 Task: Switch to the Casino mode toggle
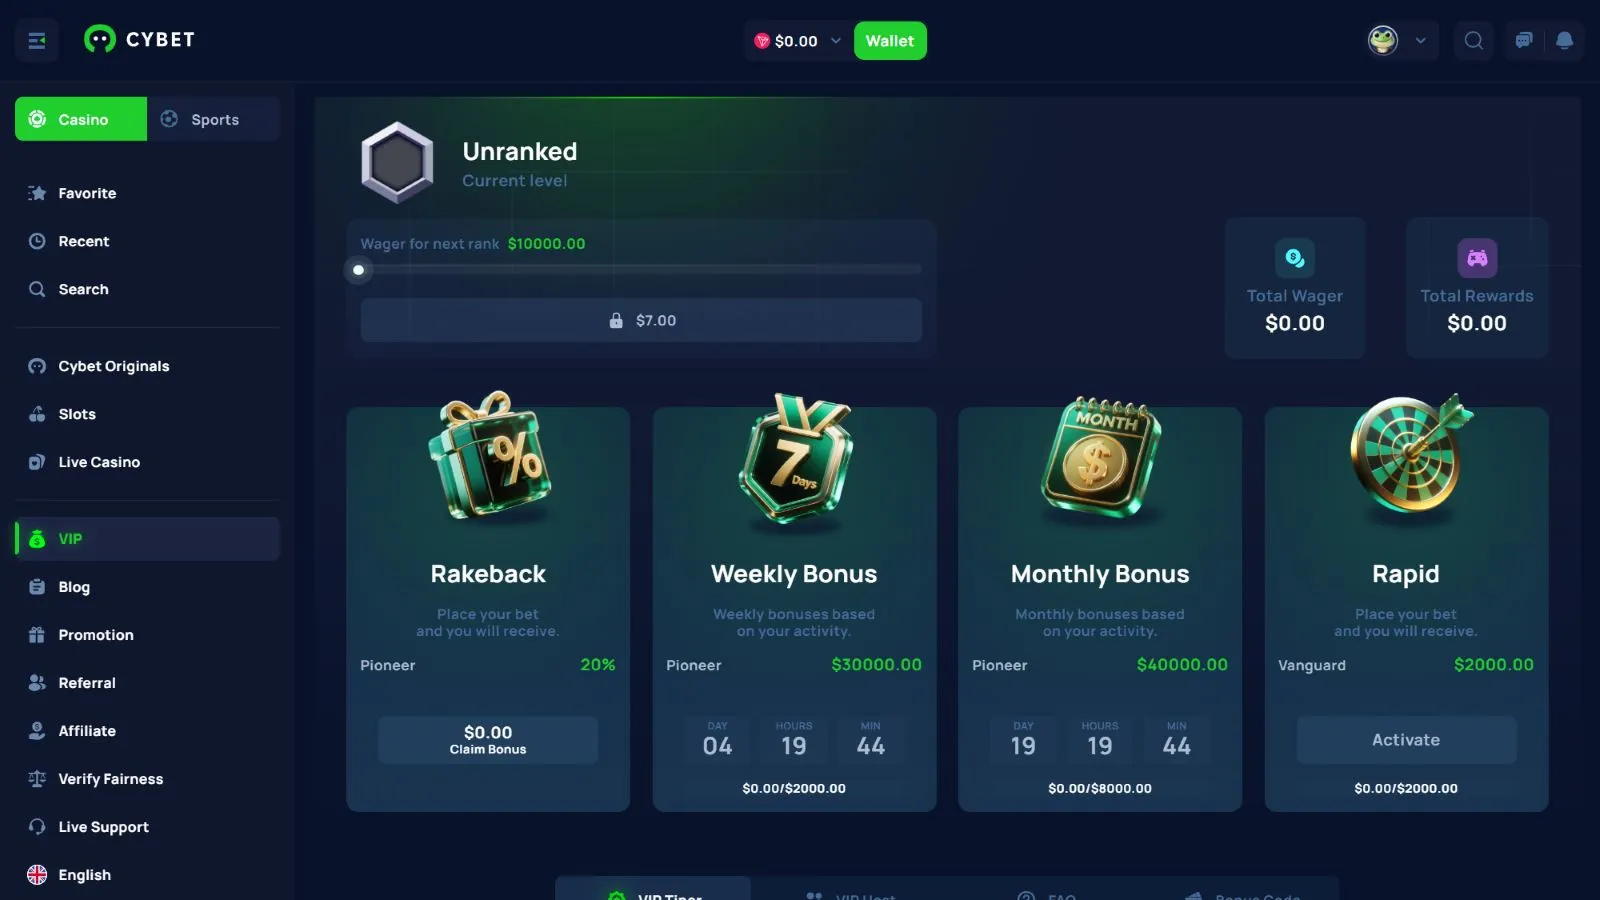81,119
